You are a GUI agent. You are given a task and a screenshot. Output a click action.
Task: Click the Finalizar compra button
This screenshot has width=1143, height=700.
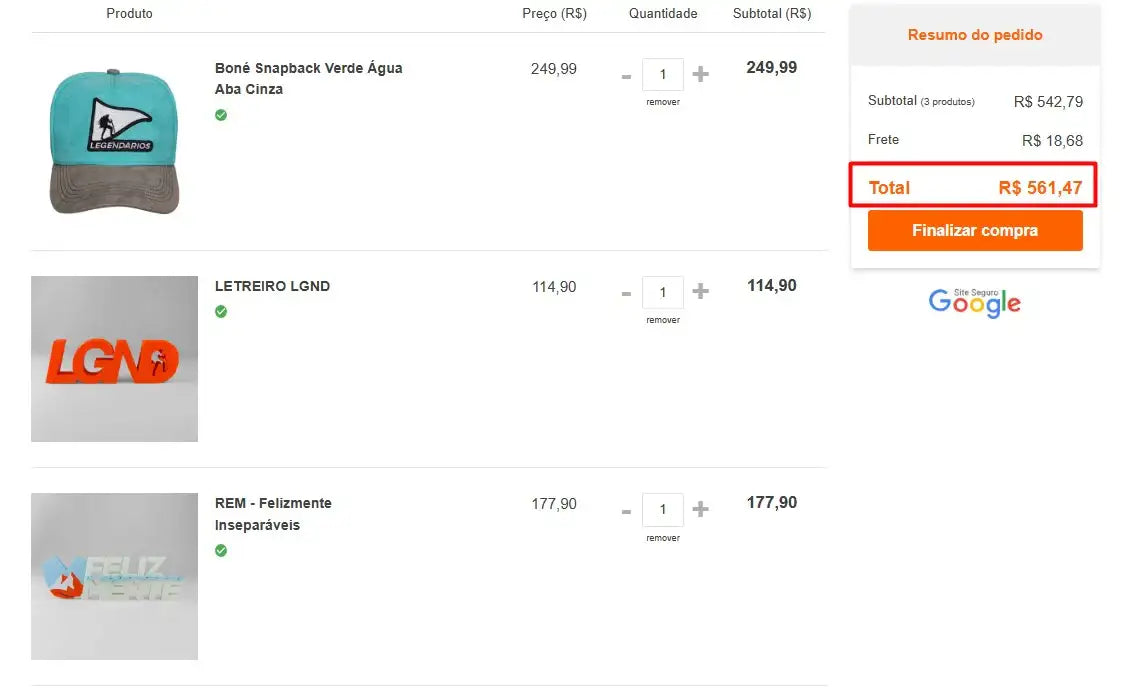974,230
